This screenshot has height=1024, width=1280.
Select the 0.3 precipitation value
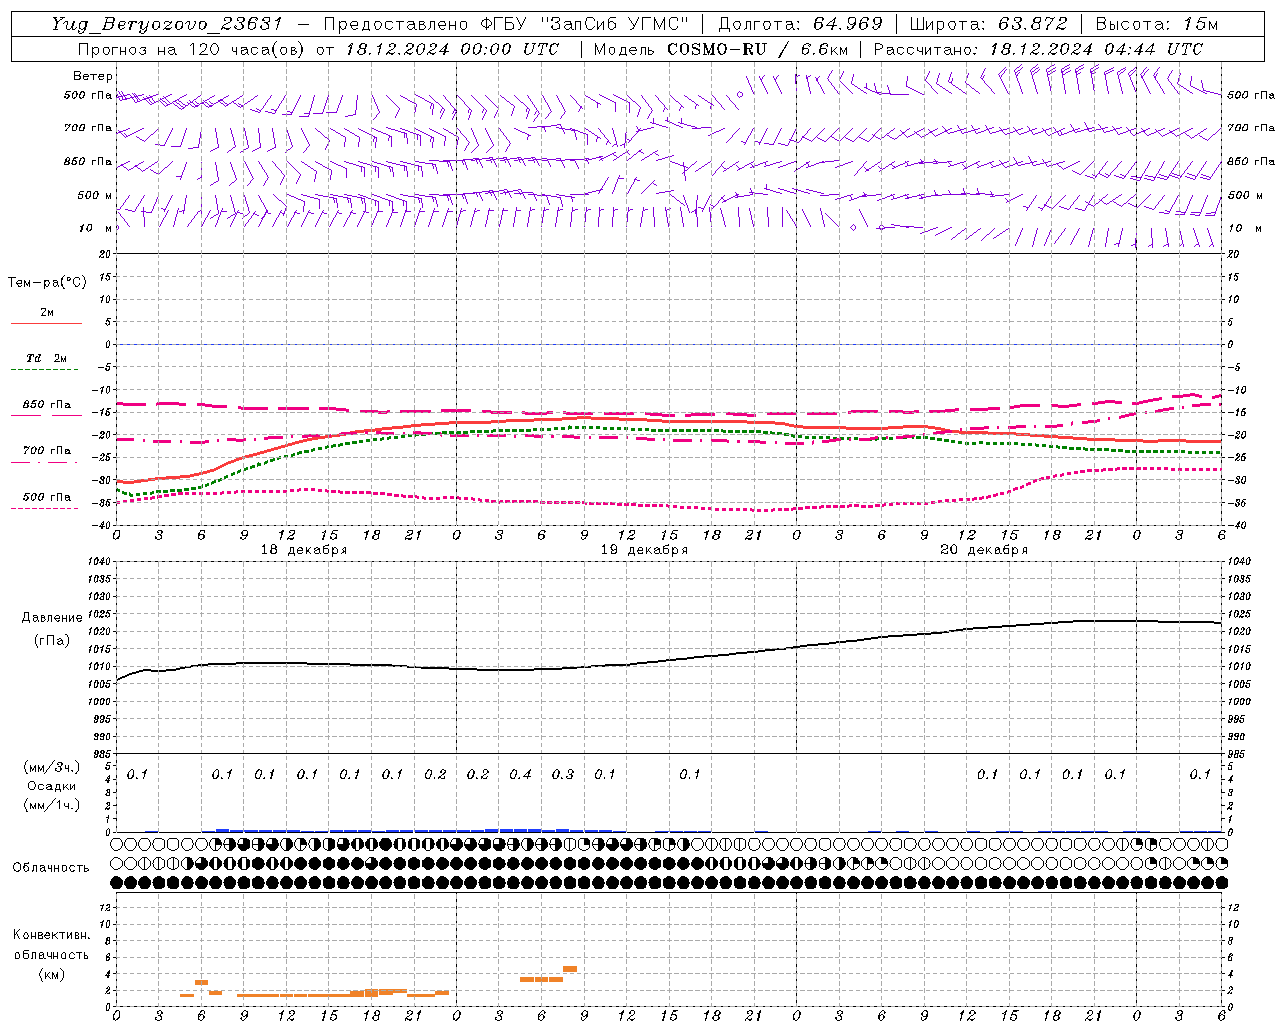pyautogui.click(x=563, y=774)
